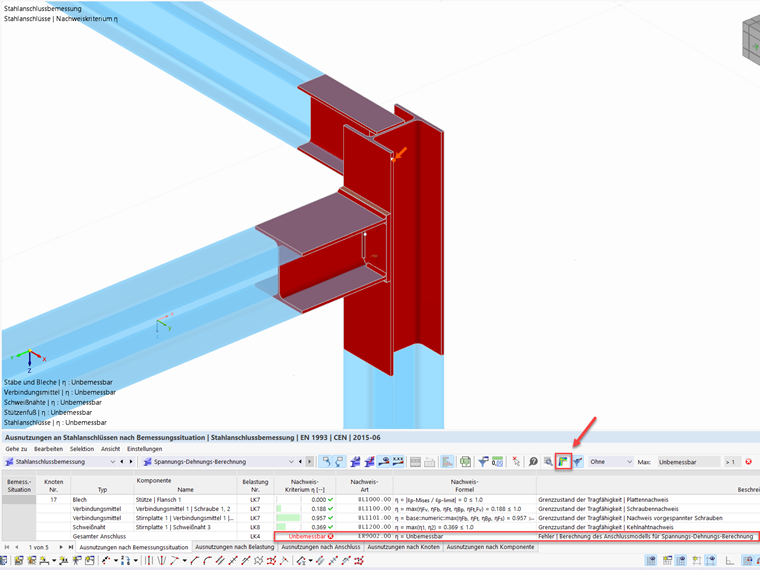Click the star-shaped polygon tool in bottom toolbar

pos(258,561)
